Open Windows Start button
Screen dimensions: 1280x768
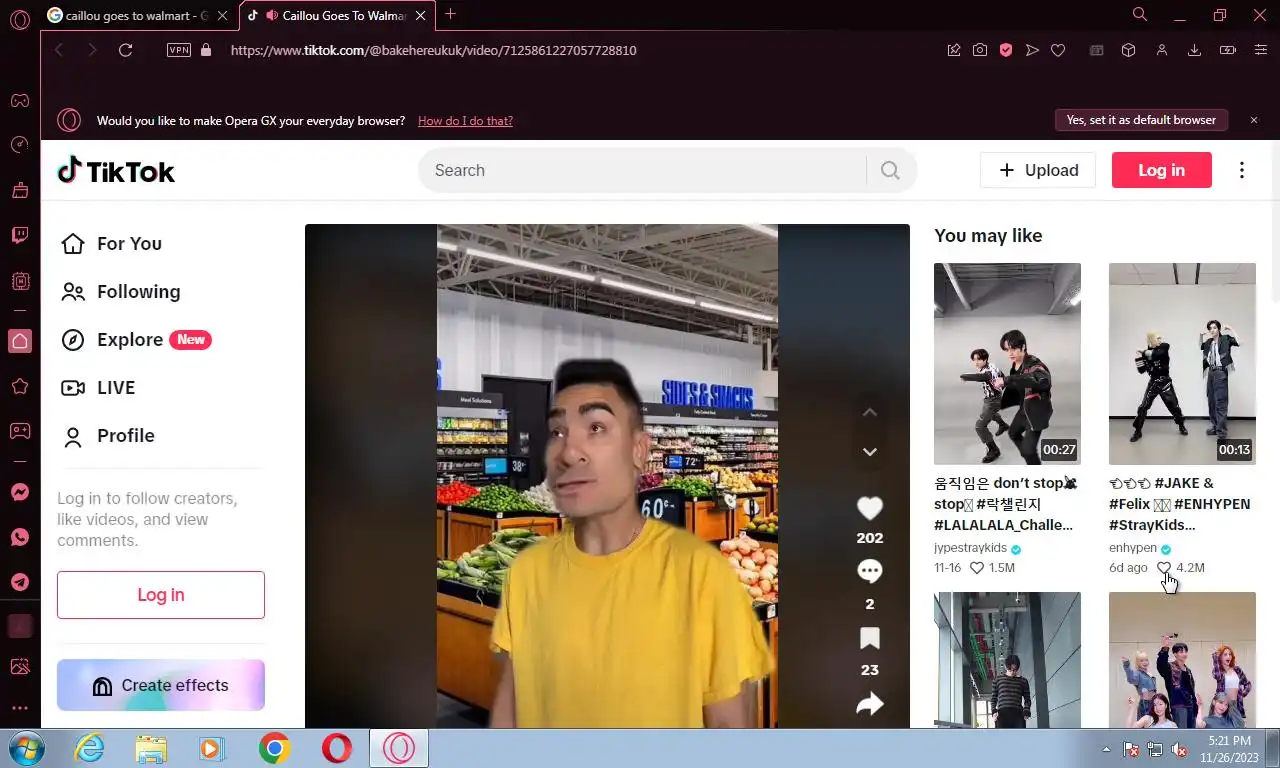[24, 748]
